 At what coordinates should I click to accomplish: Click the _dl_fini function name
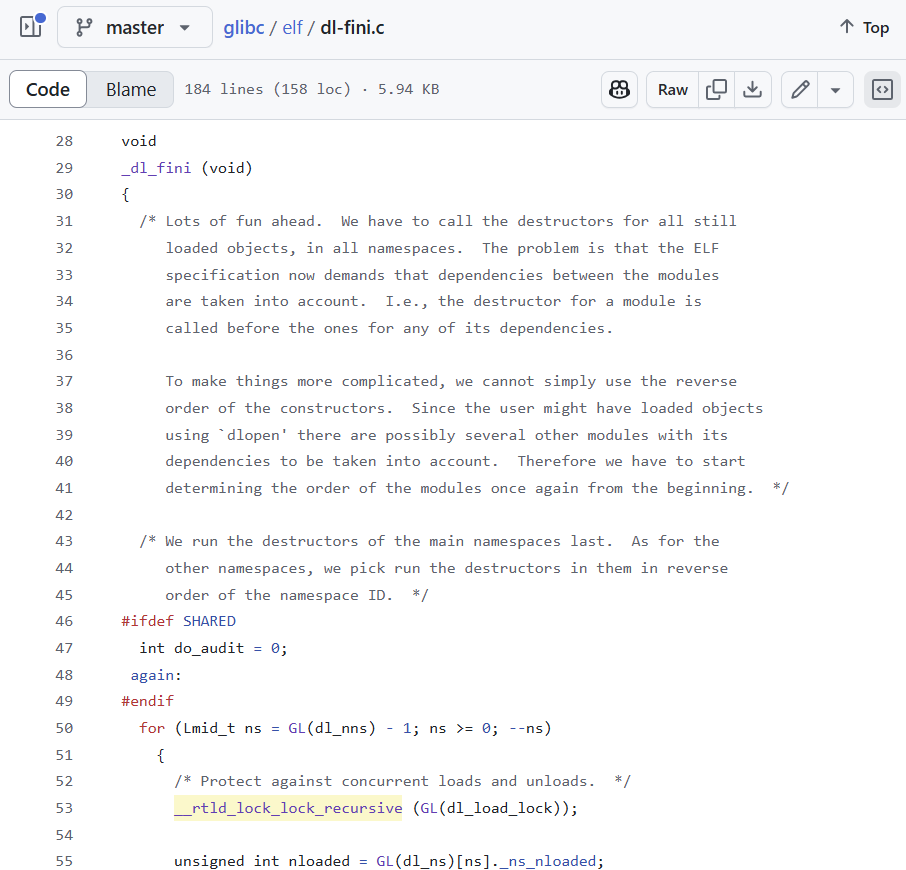156,168
